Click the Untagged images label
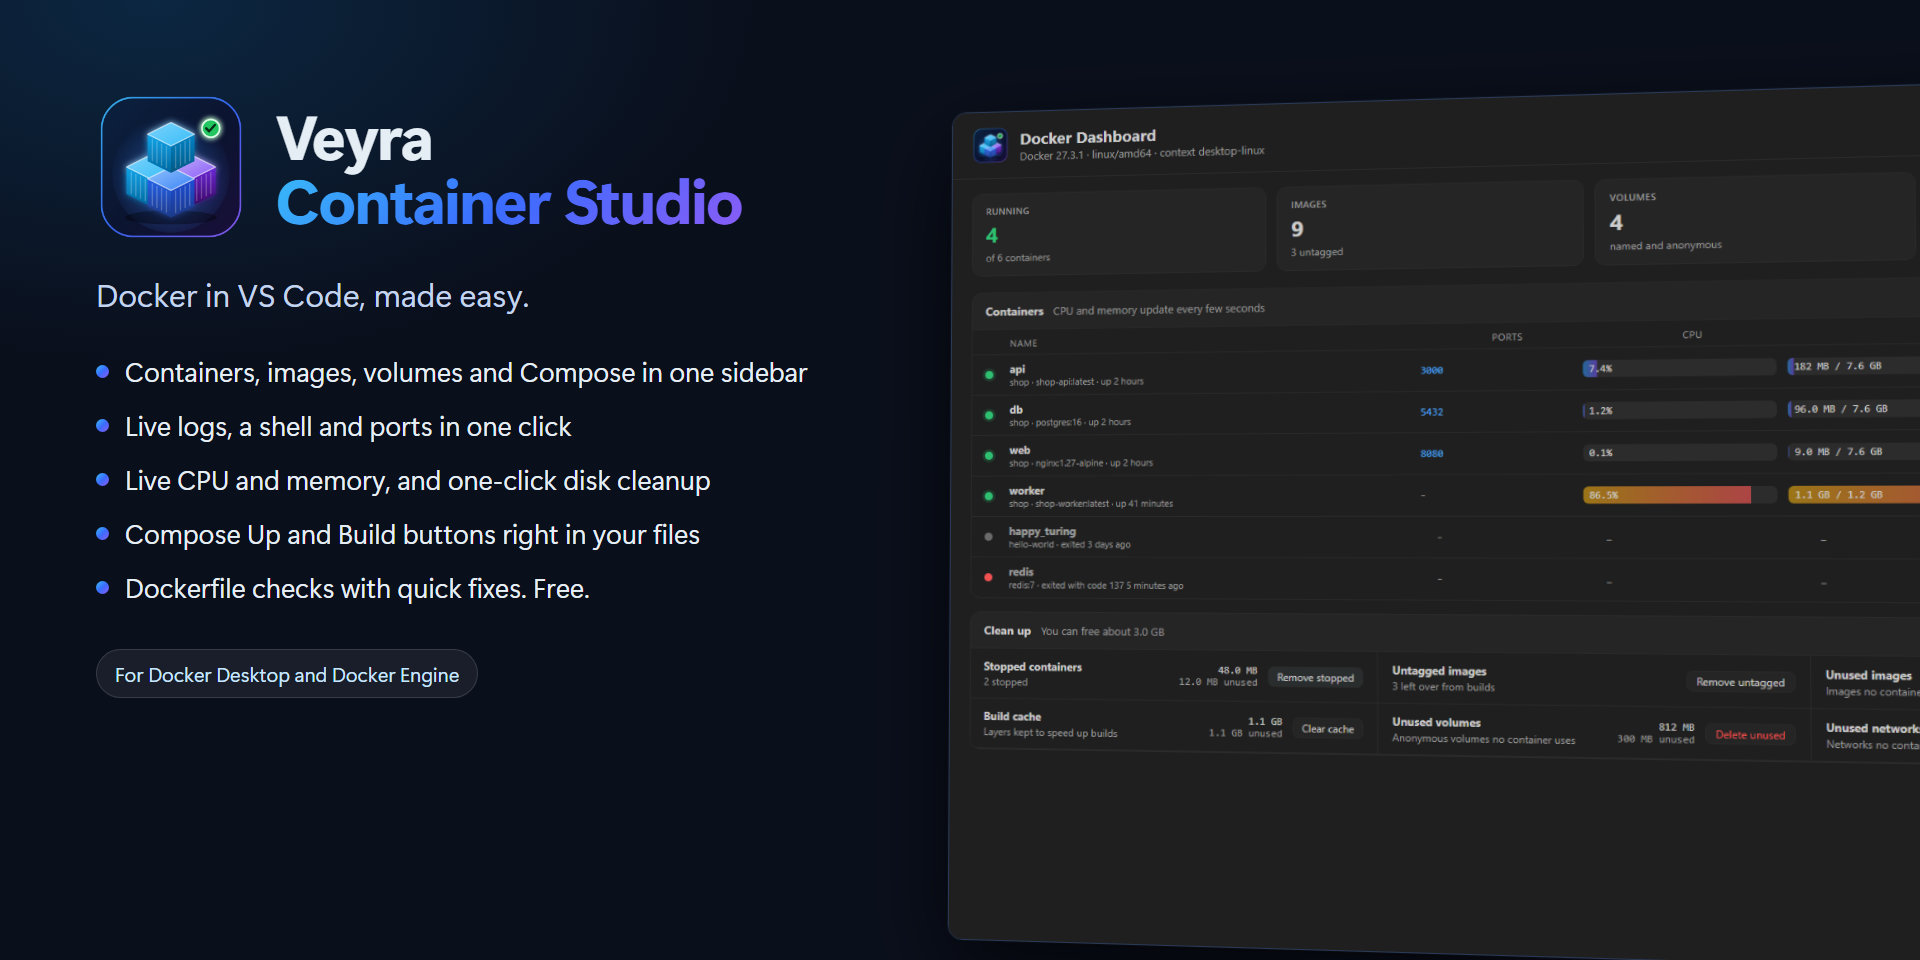1920x960 pixels. tap(1439, 671)
